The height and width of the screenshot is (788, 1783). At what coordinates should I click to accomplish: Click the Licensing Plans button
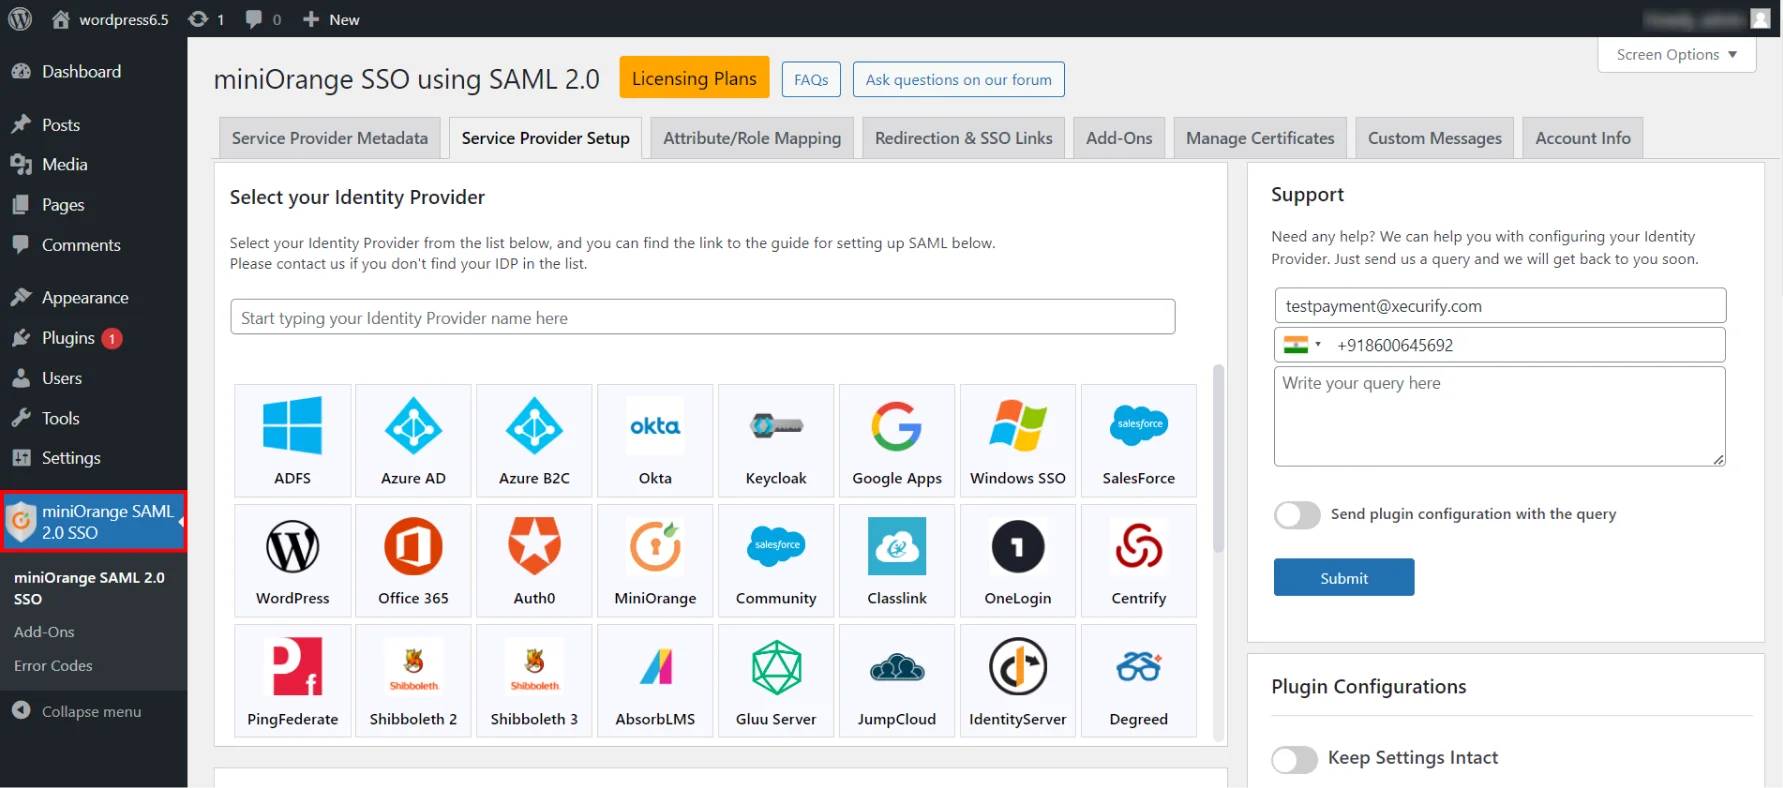(694, 78)
